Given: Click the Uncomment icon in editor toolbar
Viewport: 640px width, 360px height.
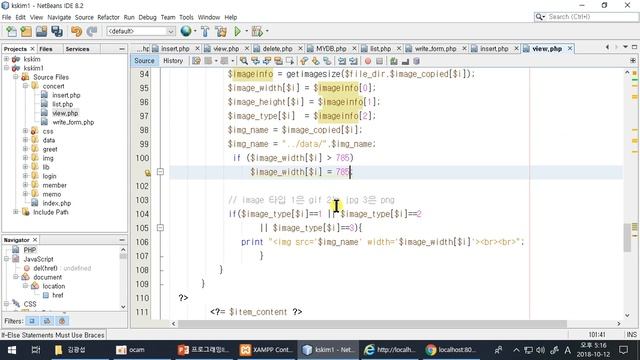Looking at the screenshot, I should (405, 61).
